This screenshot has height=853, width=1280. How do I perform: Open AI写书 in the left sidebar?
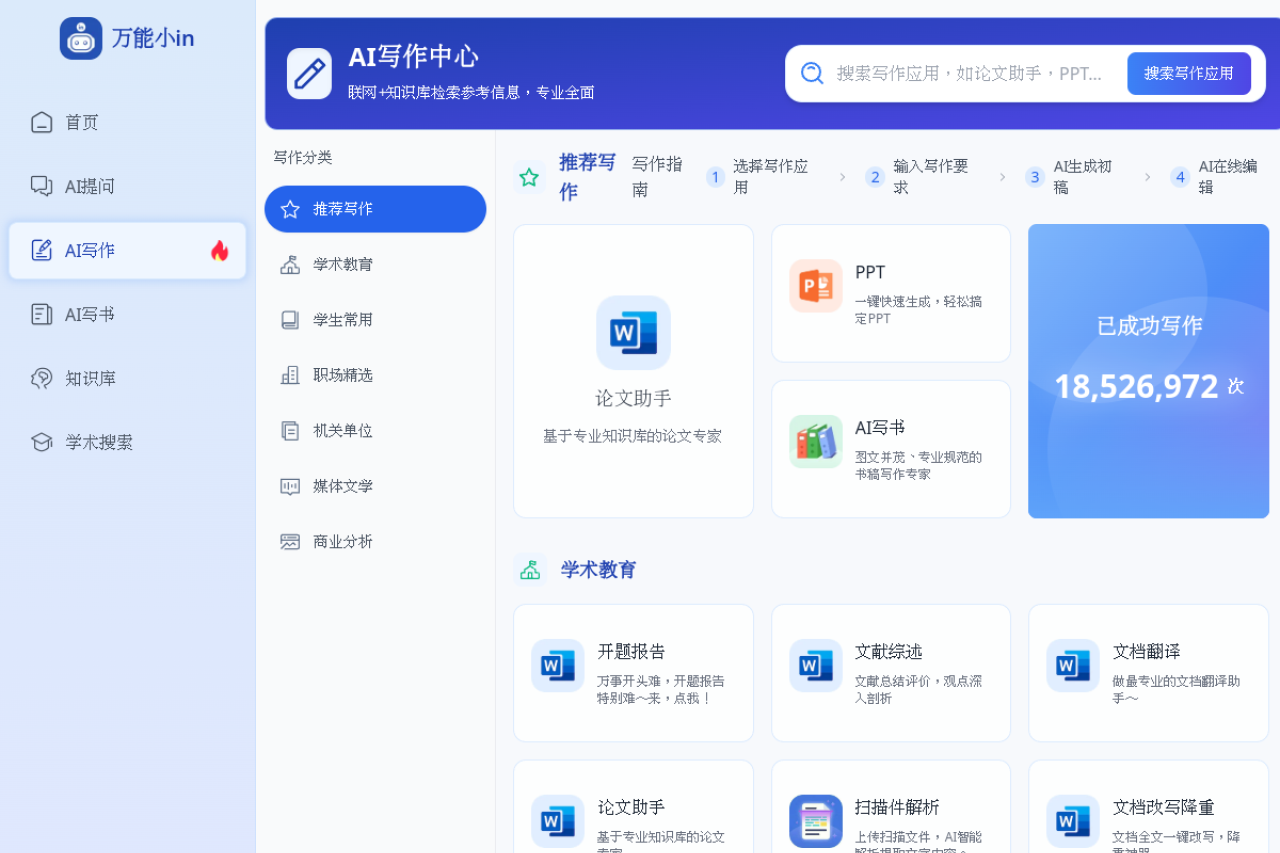[127, 314]
